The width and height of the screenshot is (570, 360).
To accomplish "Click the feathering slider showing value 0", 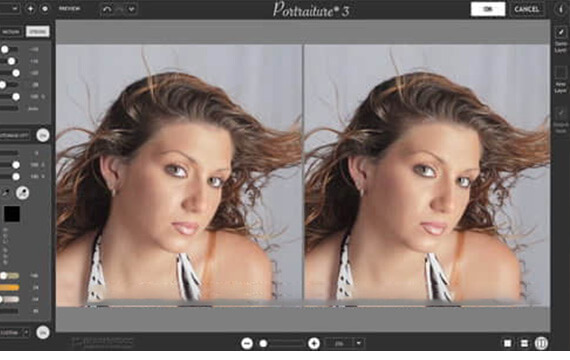I will pyautogui.click(x=9, y=153).
